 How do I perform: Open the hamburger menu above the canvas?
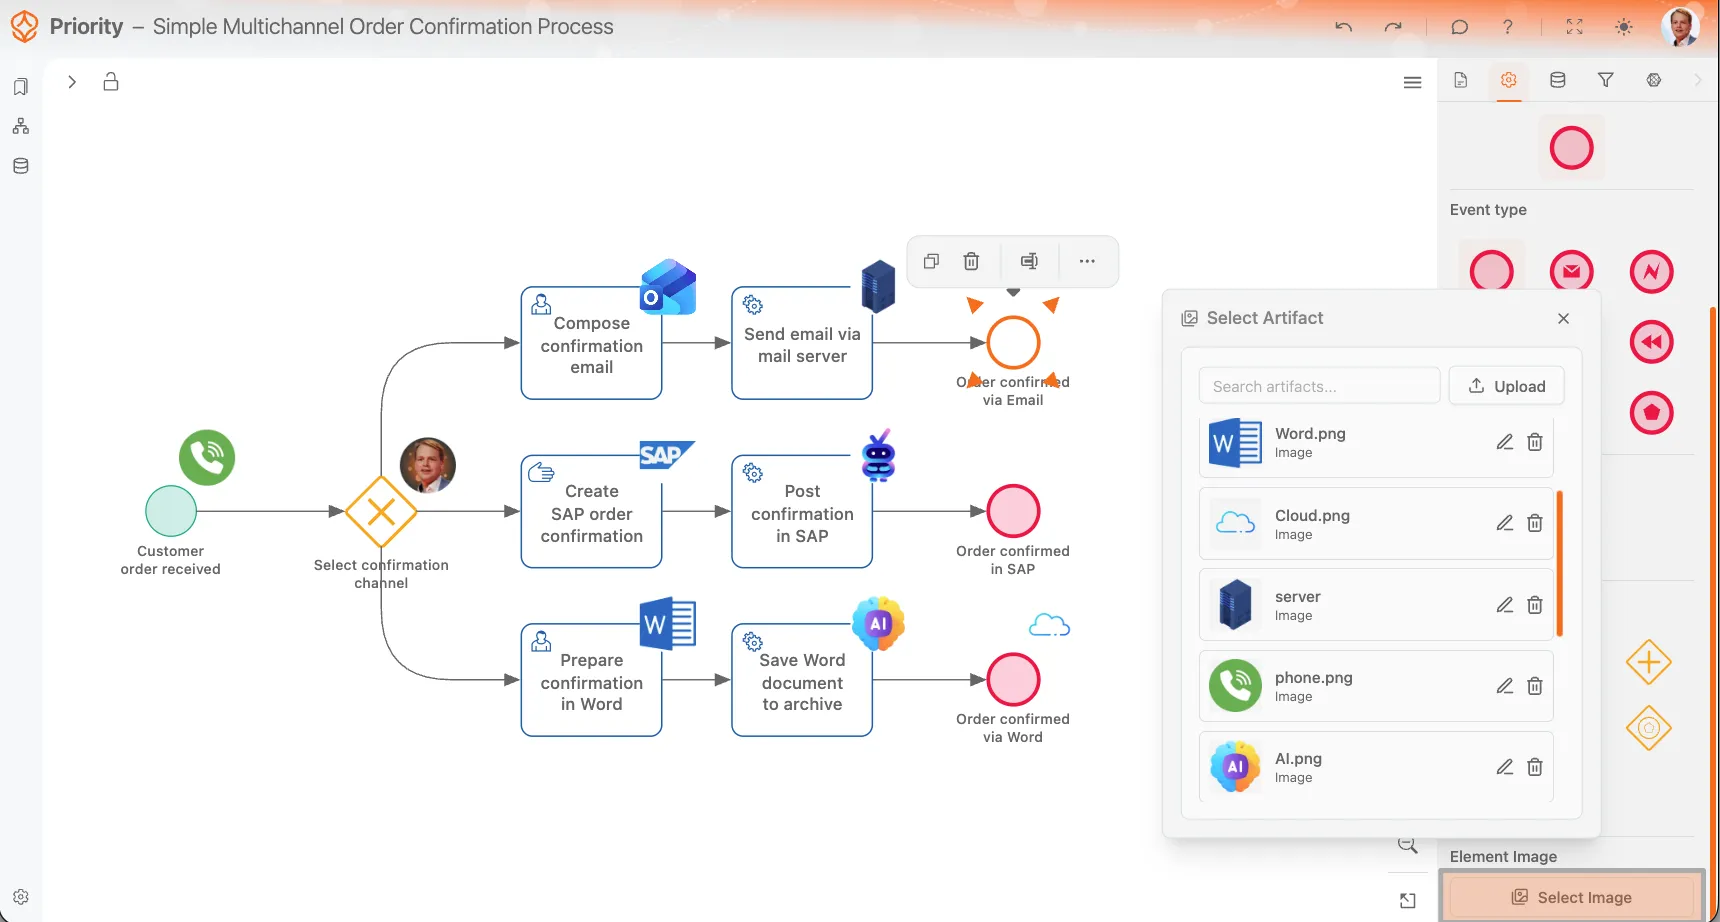(x=1412, y=82)
